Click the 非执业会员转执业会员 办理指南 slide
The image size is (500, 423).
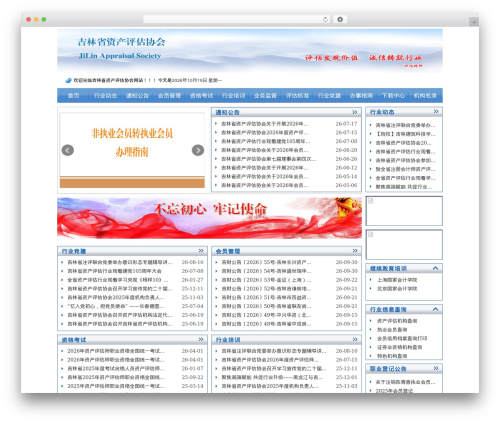pyautogui.click(x=132, y=150)
